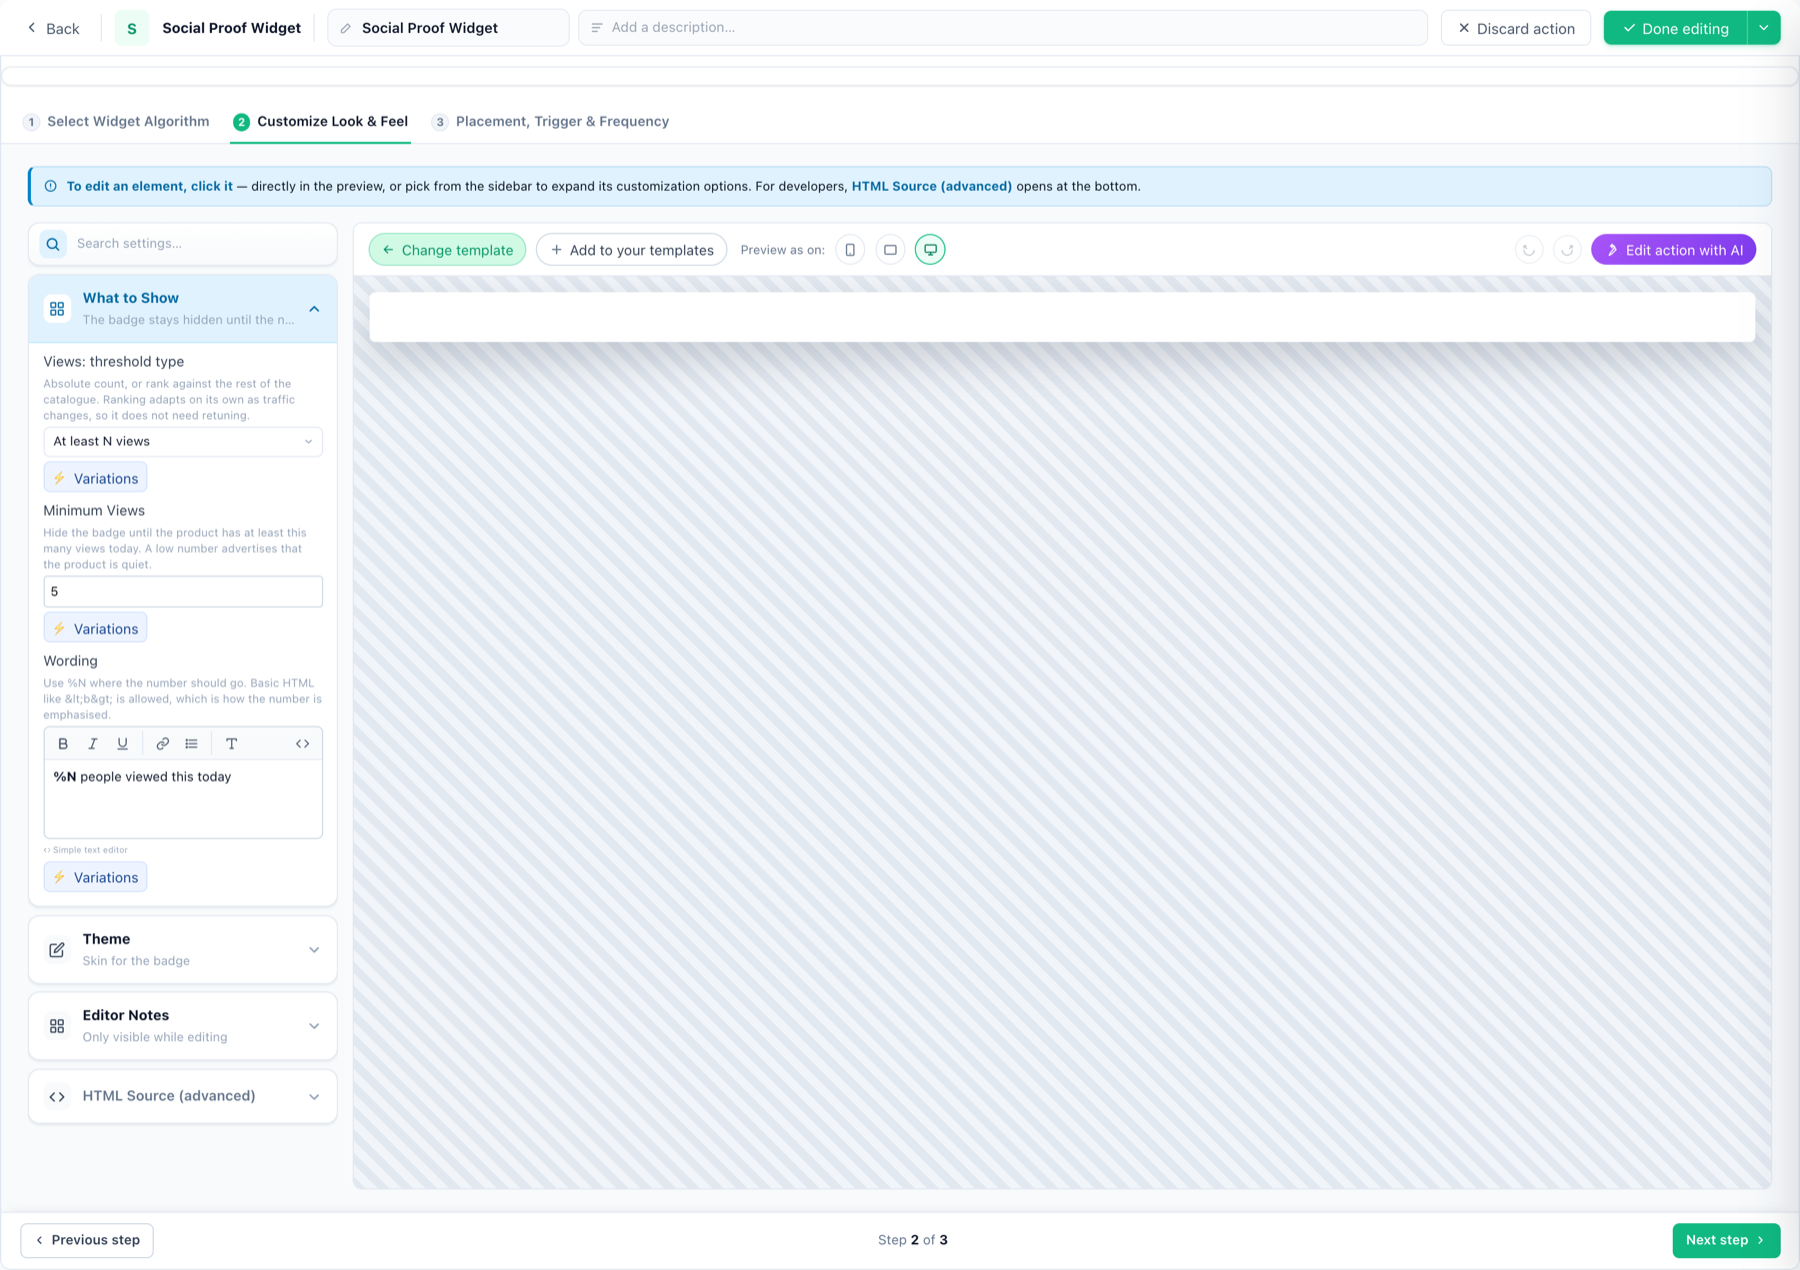Click Add to your templates
1800x1270 pixels.
point(632,250)
